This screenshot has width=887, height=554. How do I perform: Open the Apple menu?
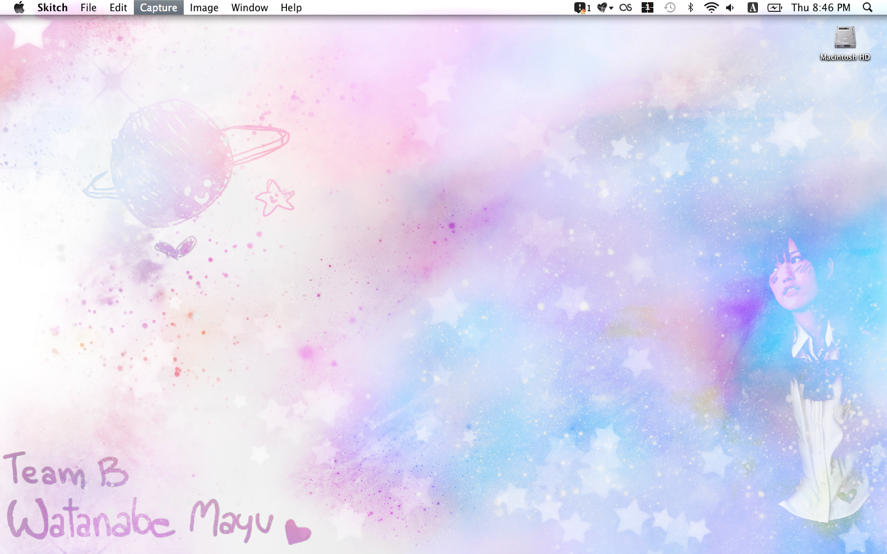pos(19,7)
